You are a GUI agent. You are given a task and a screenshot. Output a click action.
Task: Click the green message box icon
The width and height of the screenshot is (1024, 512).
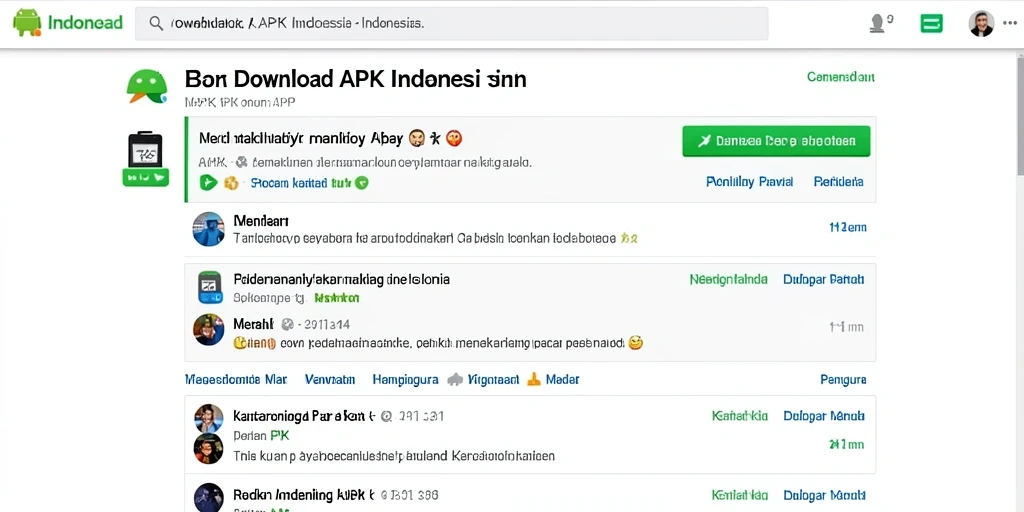(x=931, y=24)
